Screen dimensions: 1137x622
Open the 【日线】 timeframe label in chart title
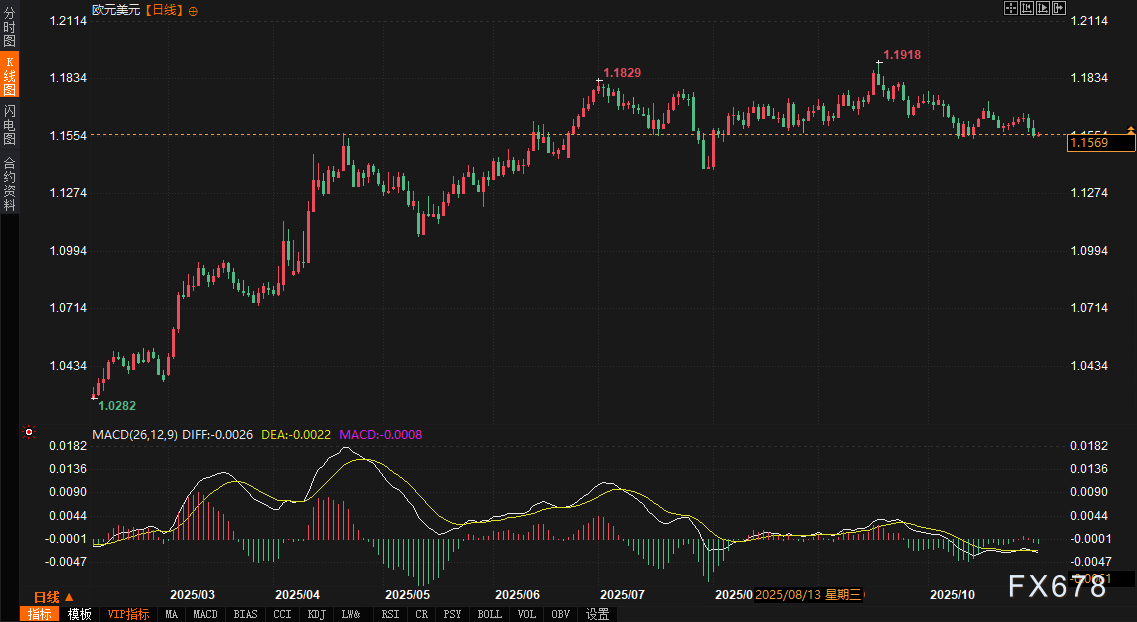coord(164,10)
